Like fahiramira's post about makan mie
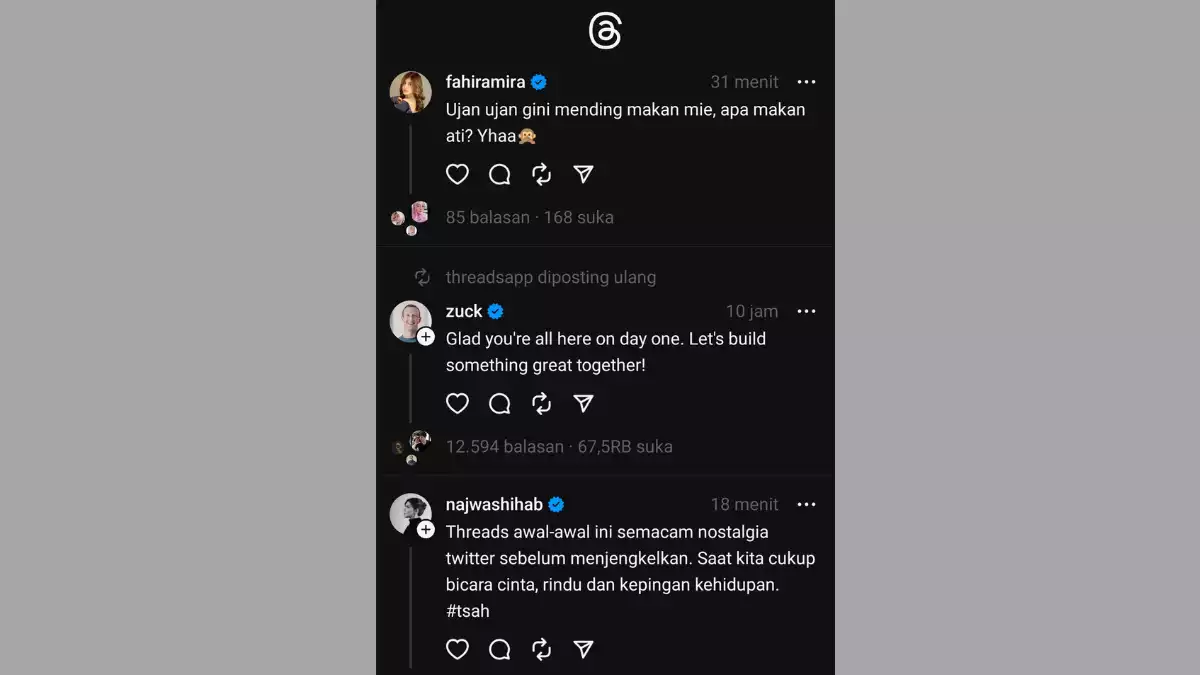The image size is (1200, 675). pyautogui.click(x=457, y=174)
